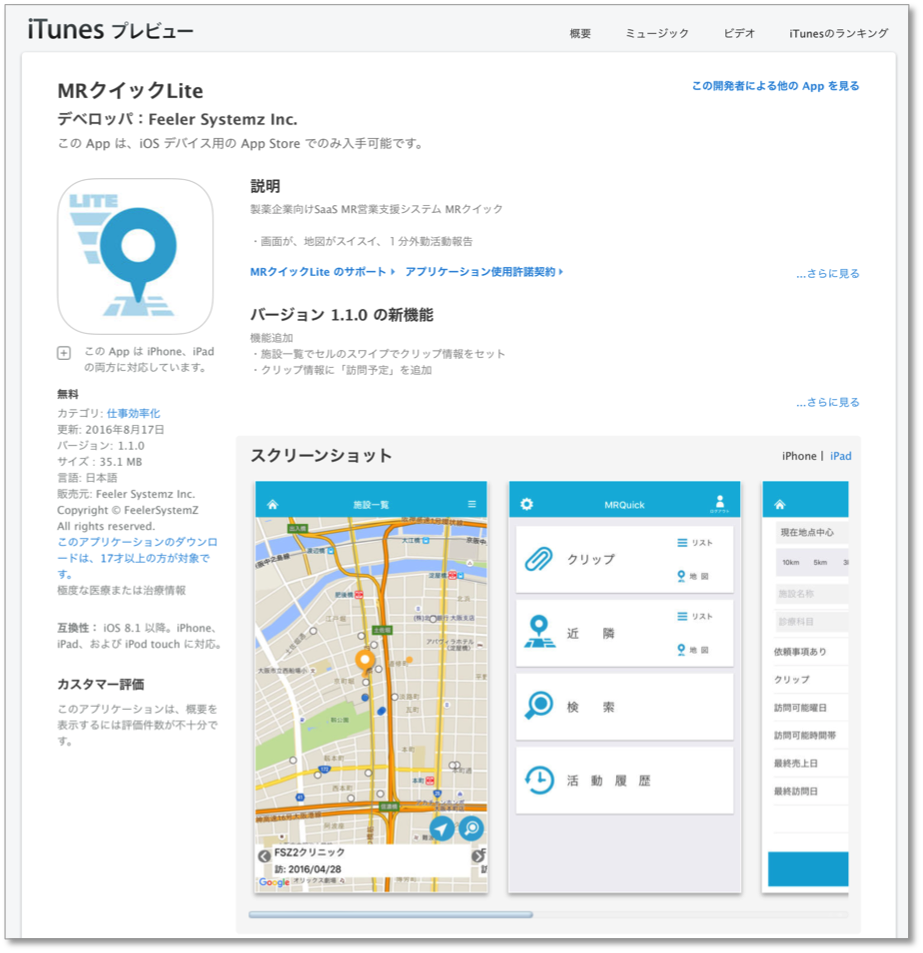Tap the hamburger menu in 施設一覧 screenshot

472,504
